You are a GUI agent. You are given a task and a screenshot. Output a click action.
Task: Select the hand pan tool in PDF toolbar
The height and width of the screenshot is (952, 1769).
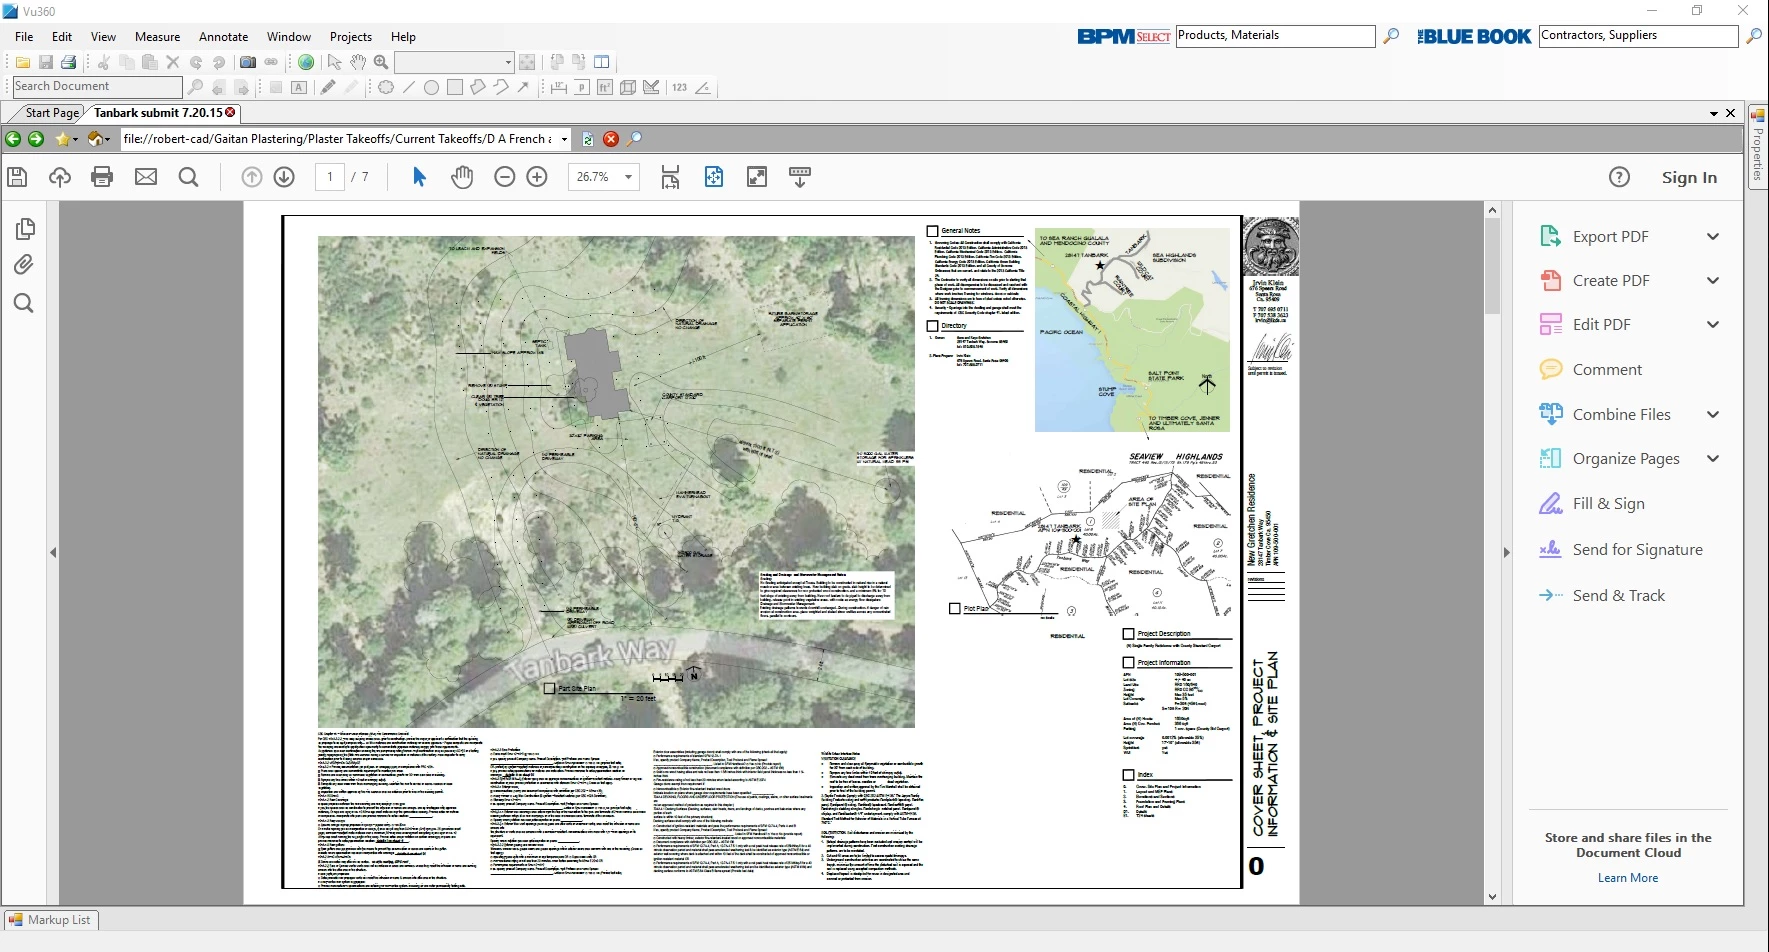coord(461,177)
